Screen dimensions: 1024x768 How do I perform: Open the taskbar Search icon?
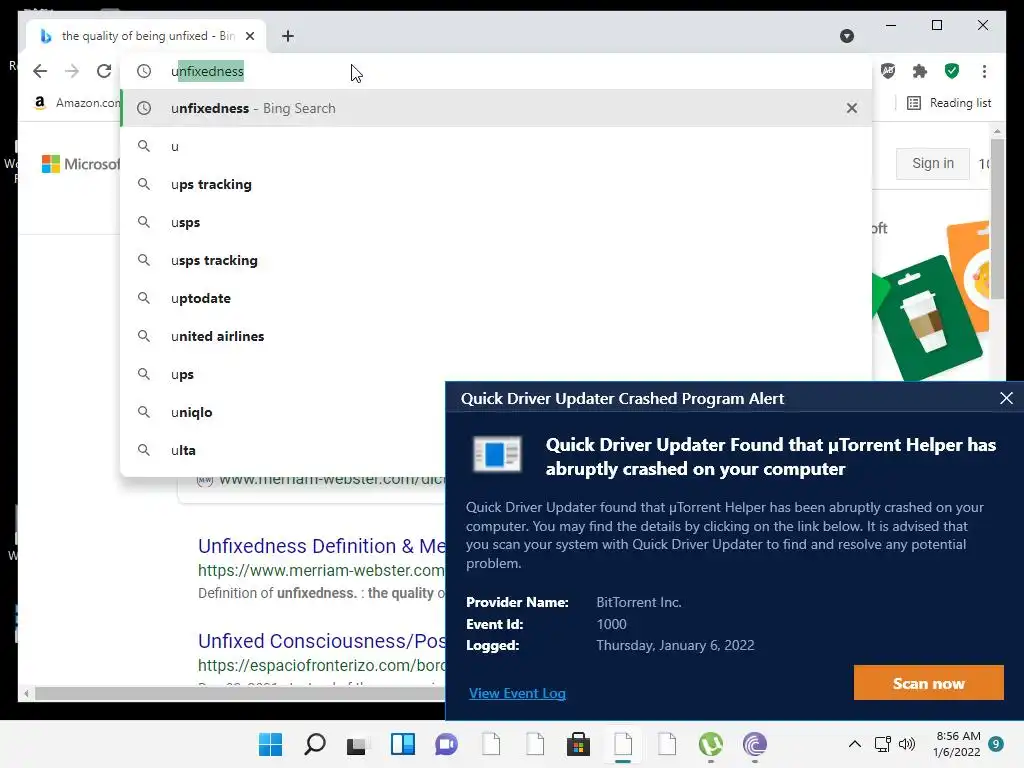pyautogui.click(x=315, y=744)
